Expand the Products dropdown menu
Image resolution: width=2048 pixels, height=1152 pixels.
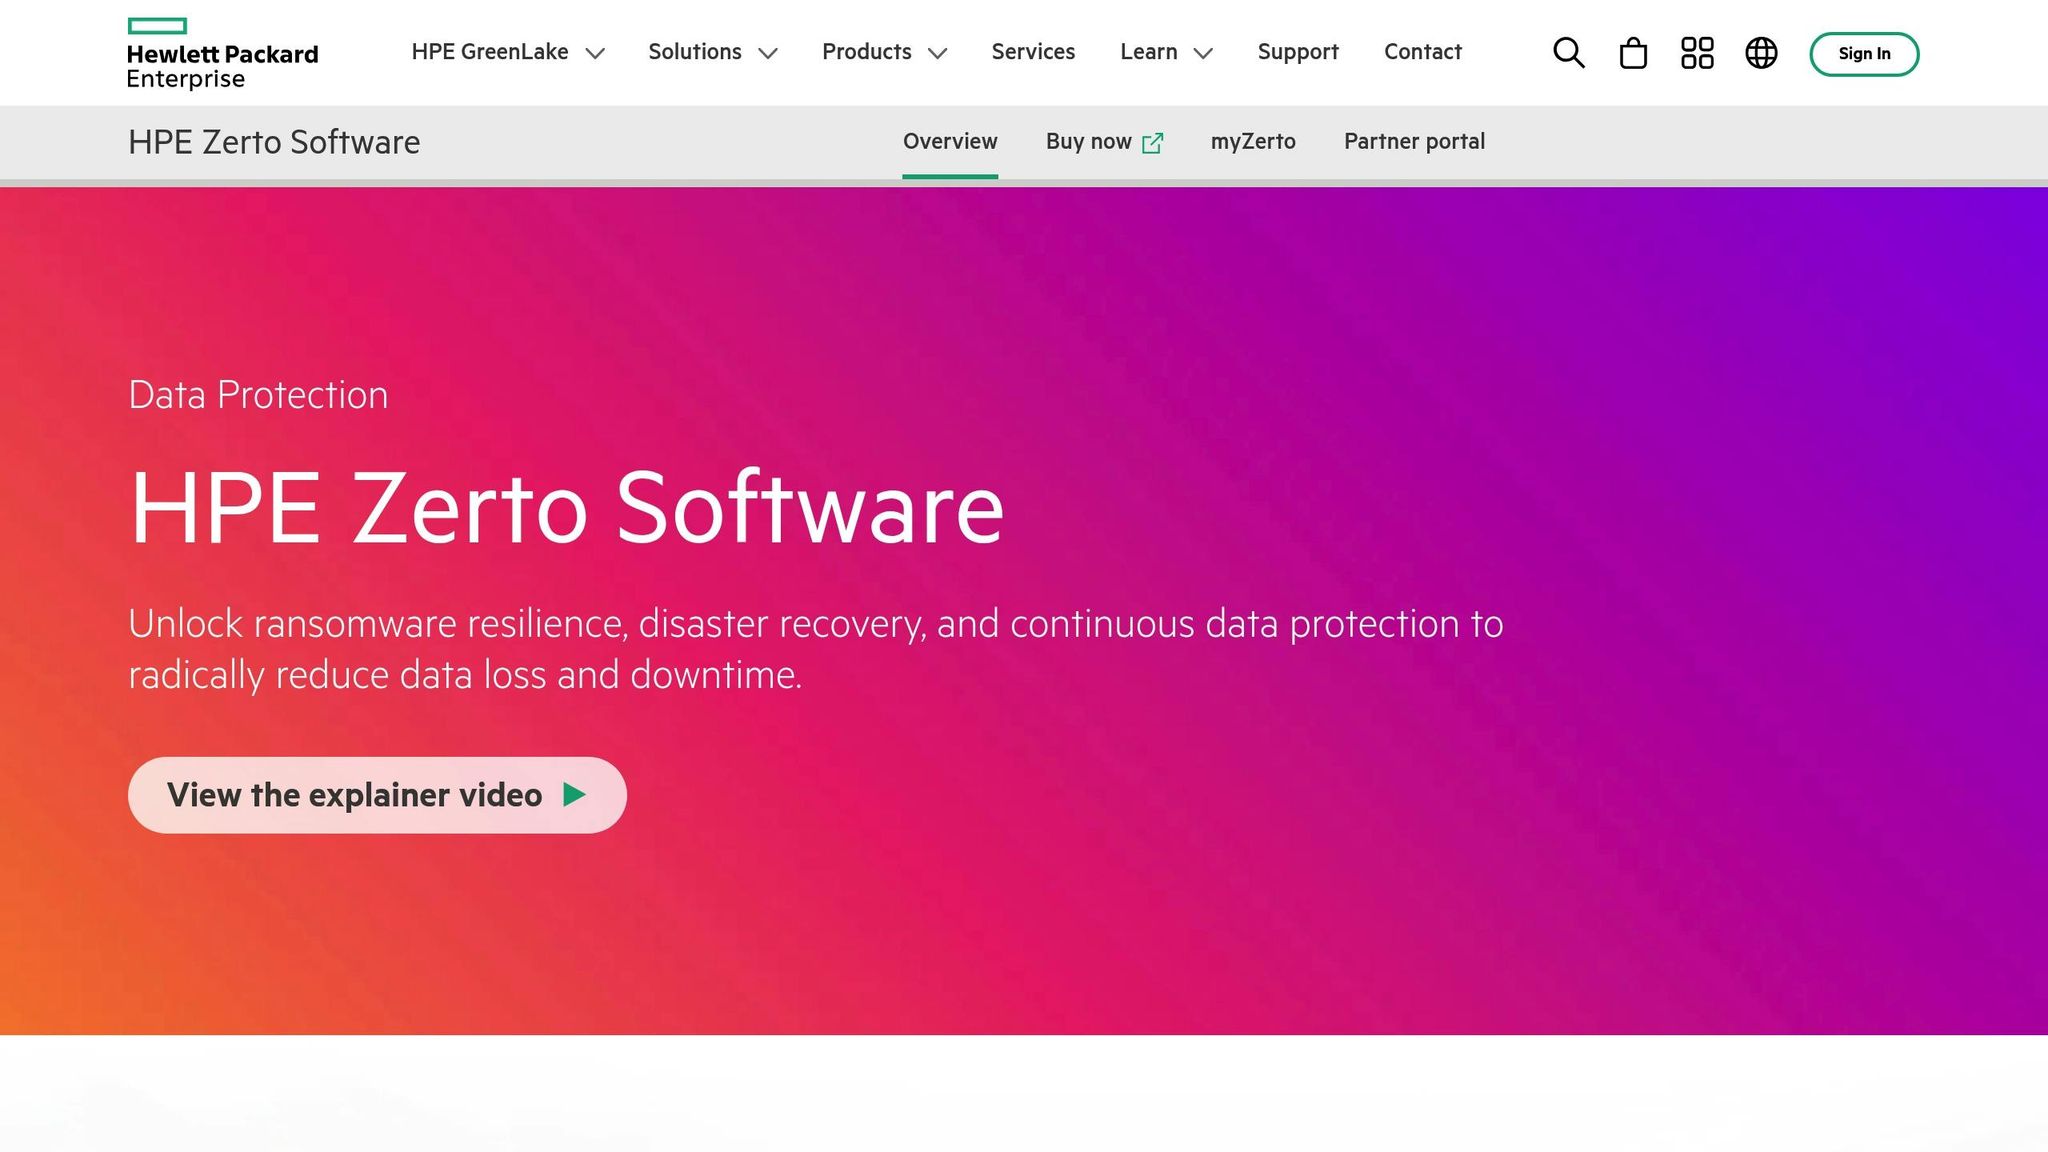[x=884, y=52]
